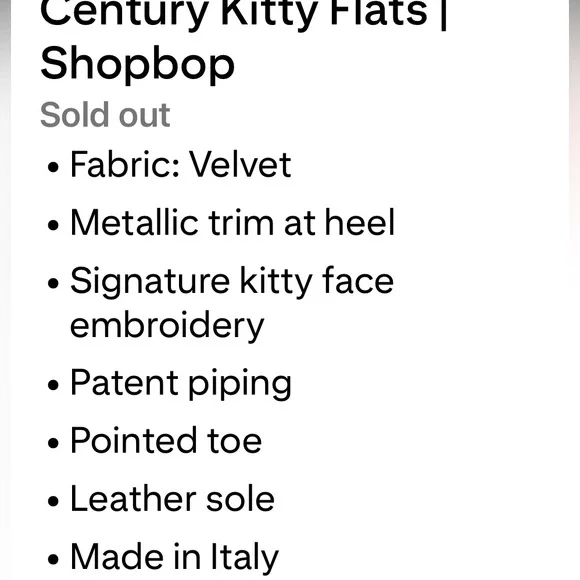Click the bullet dot before 'Made in Italy'
This screenshot has height=580, width=580.
[x=53, y=559]
